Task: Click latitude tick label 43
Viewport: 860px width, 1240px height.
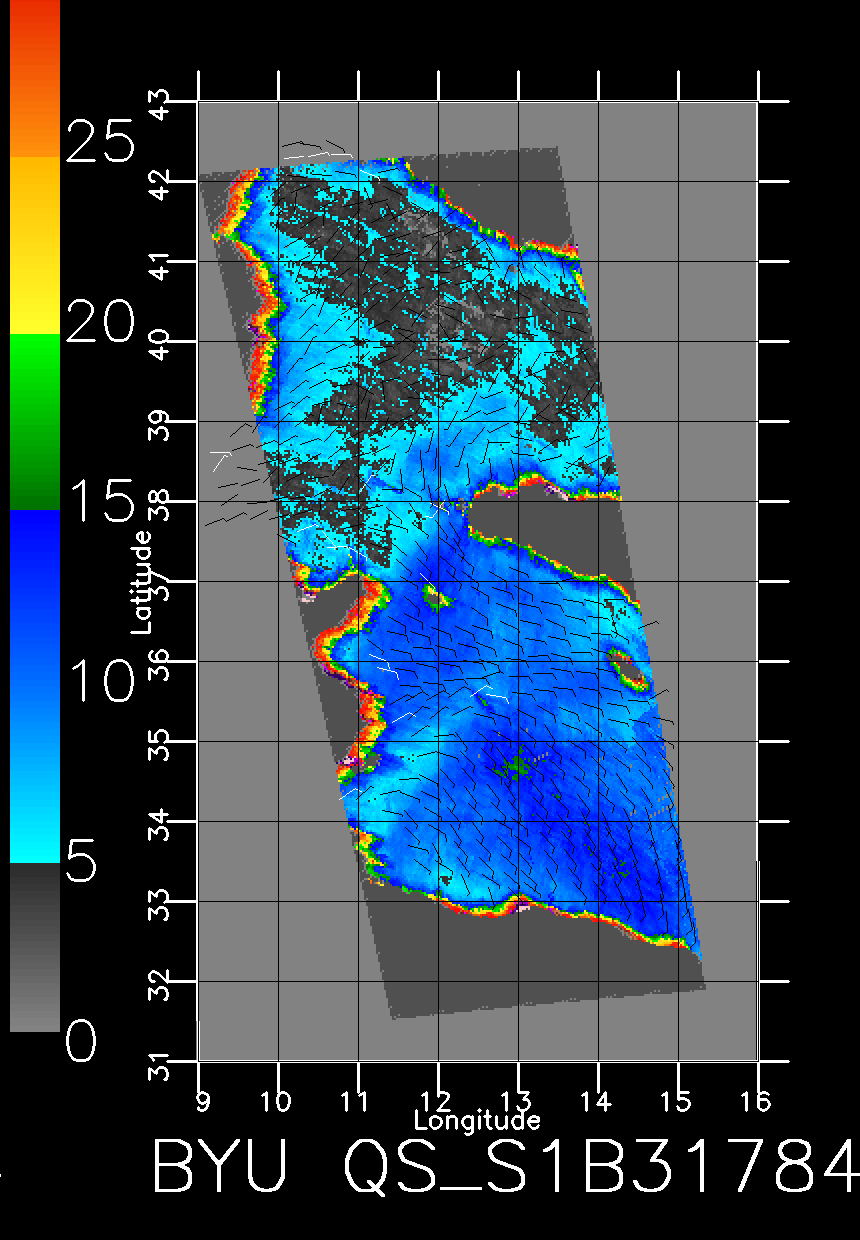Action: click(159, 103)
